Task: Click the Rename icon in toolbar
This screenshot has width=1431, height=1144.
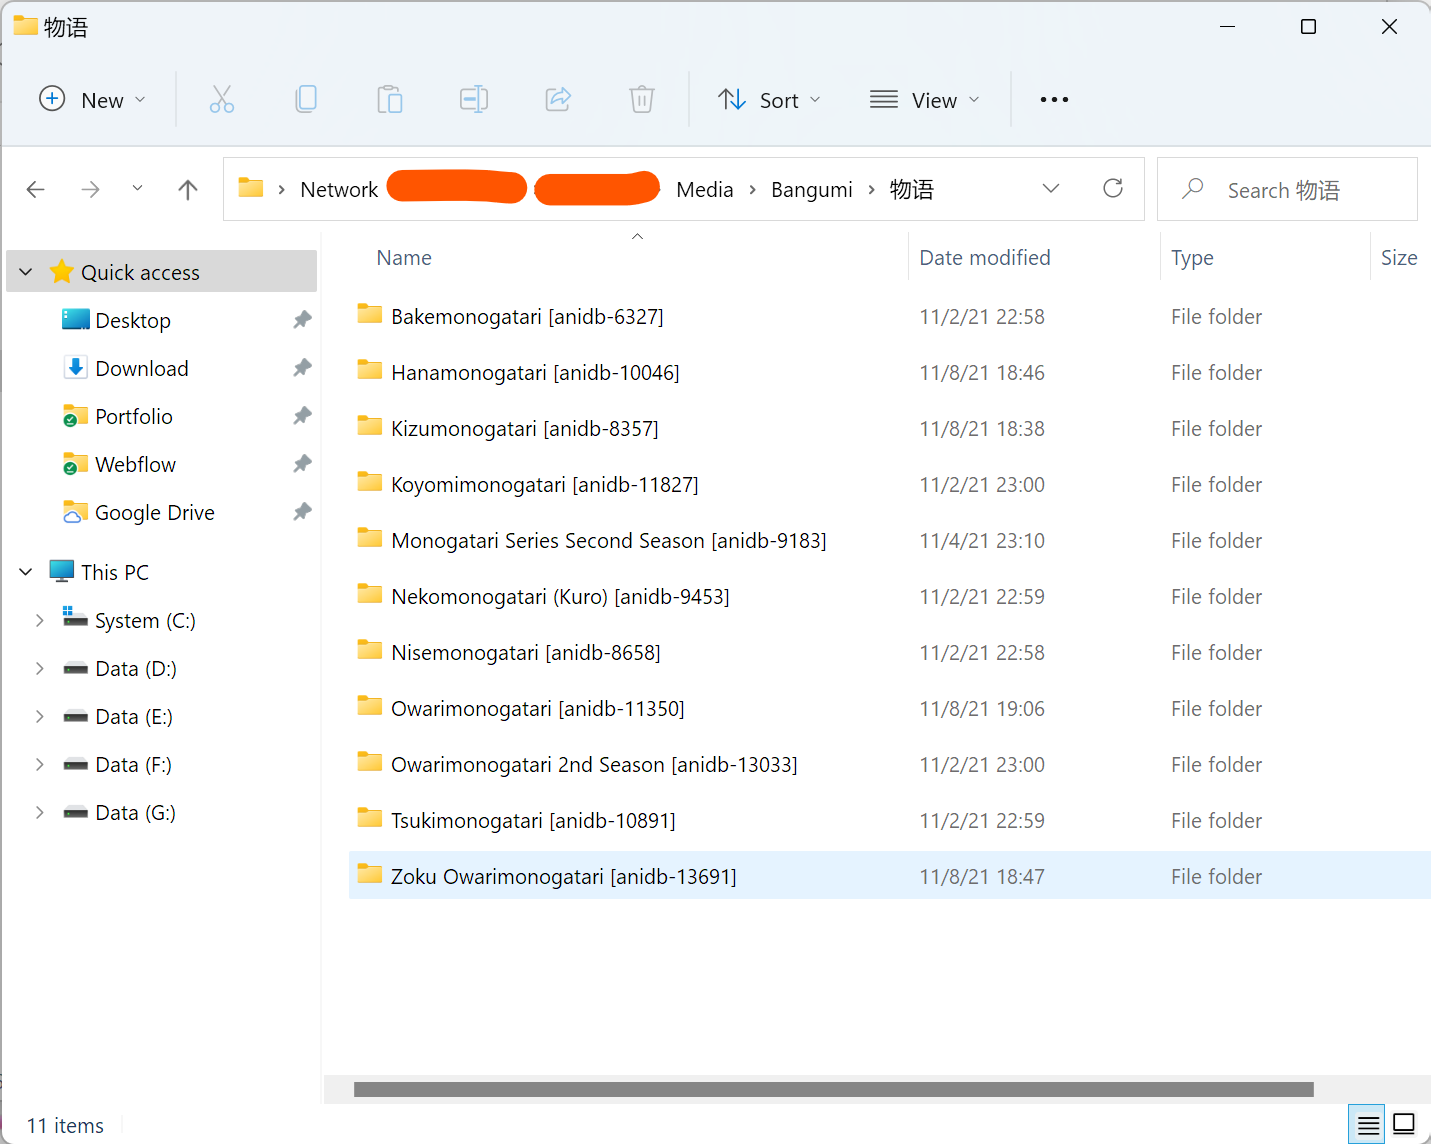Action: (x=474, y=99)
